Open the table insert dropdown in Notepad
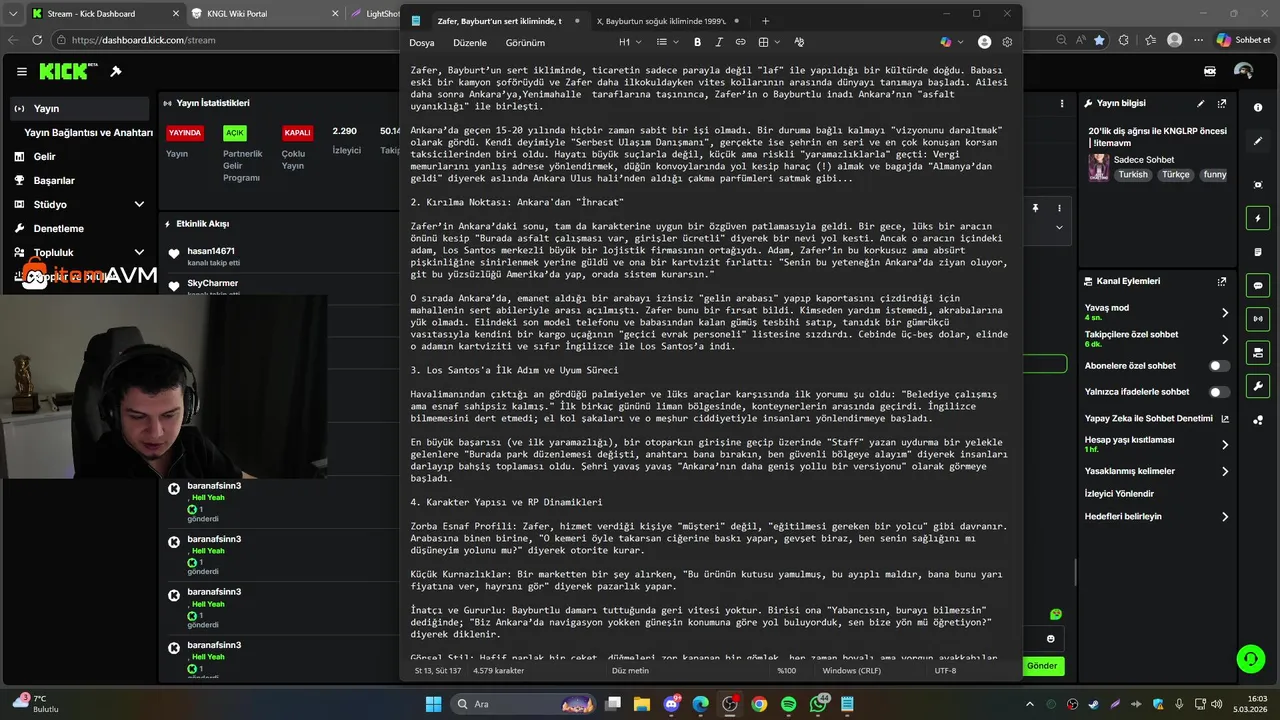 [768, 42]
